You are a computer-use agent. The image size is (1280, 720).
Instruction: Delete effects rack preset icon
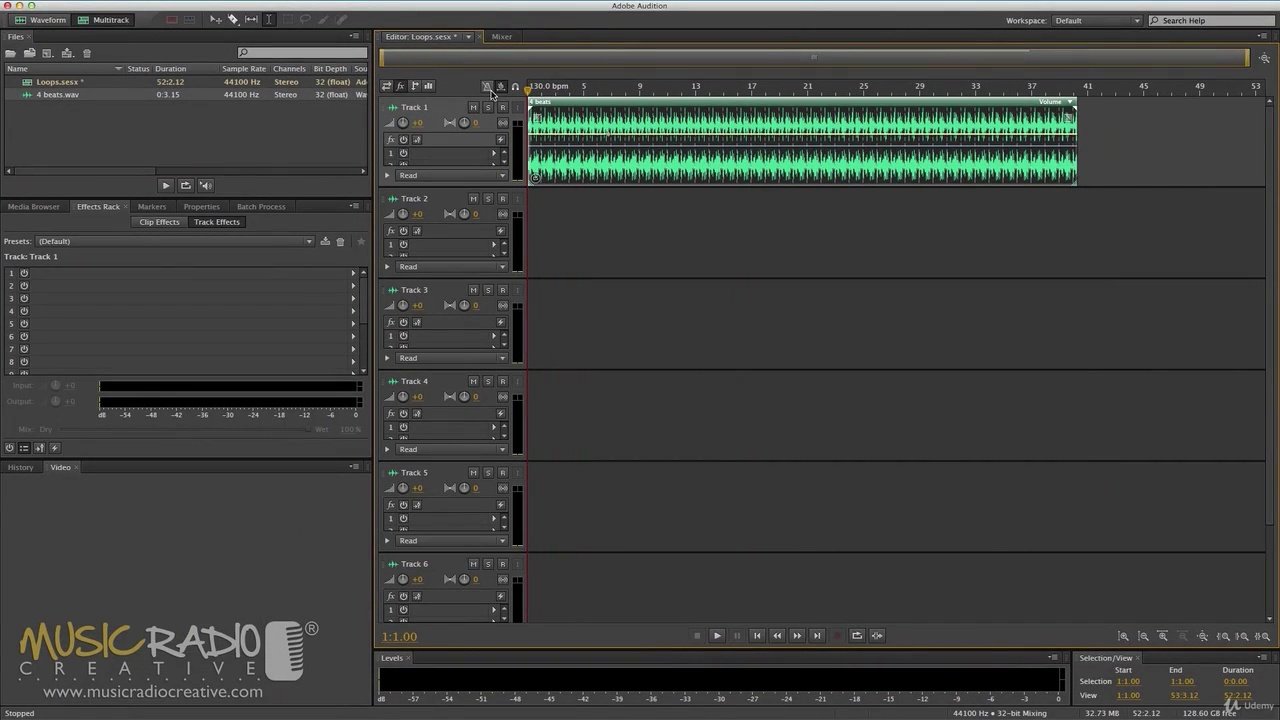[x=340, y=241]
